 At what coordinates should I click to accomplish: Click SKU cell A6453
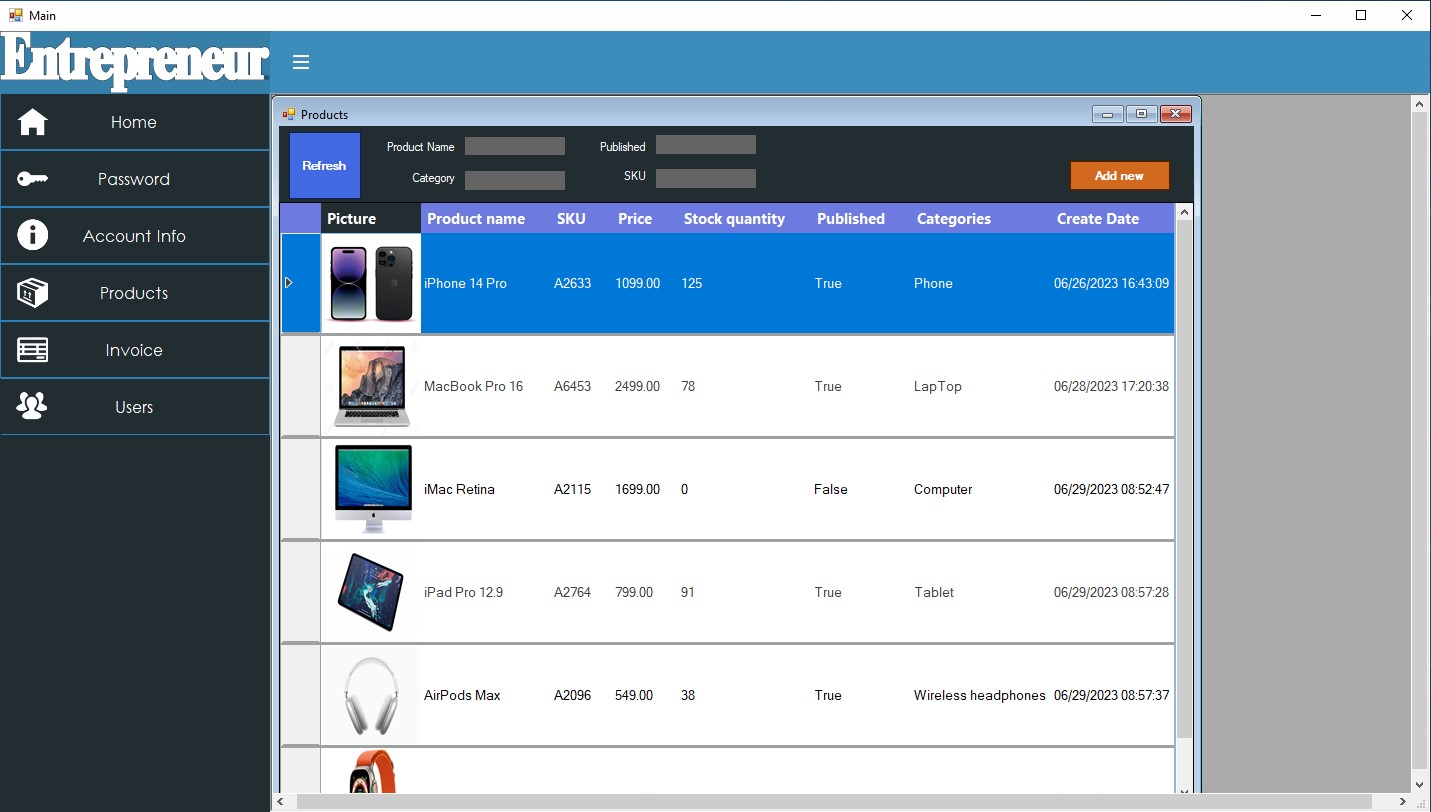pyautogui.click(x=581, y=386)
